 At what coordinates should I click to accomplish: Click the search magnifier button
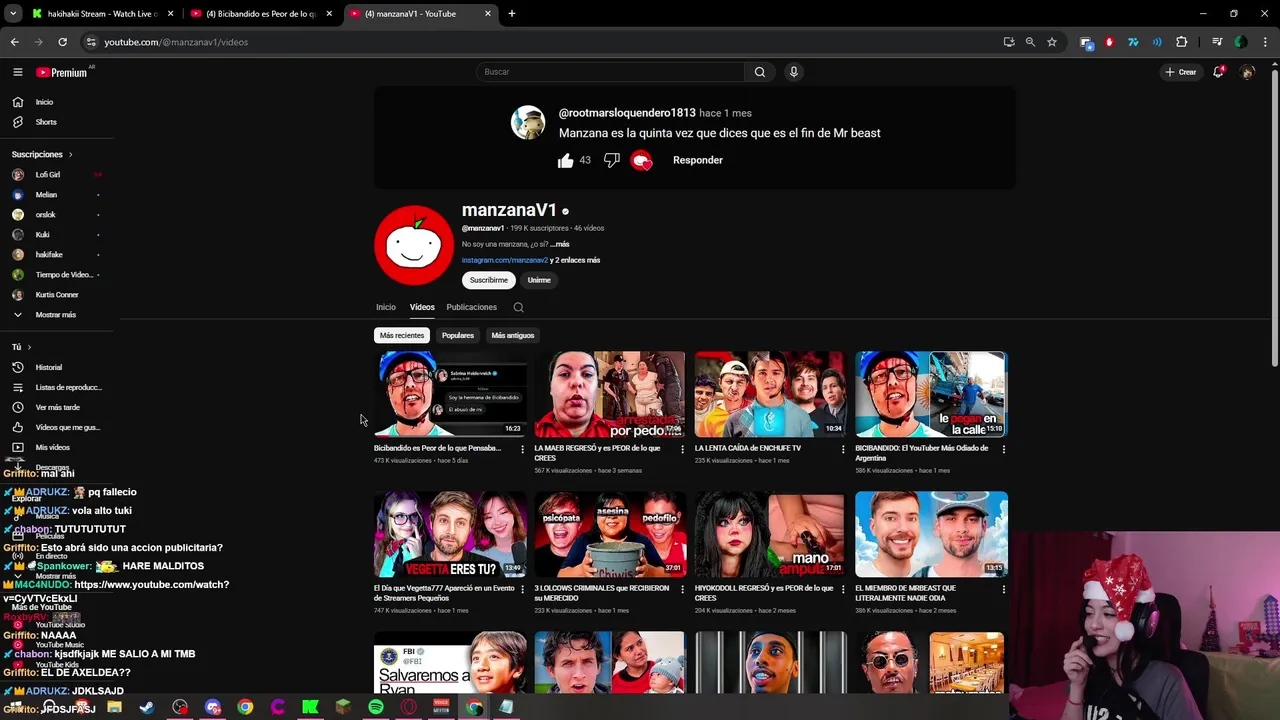click(760, 72)
